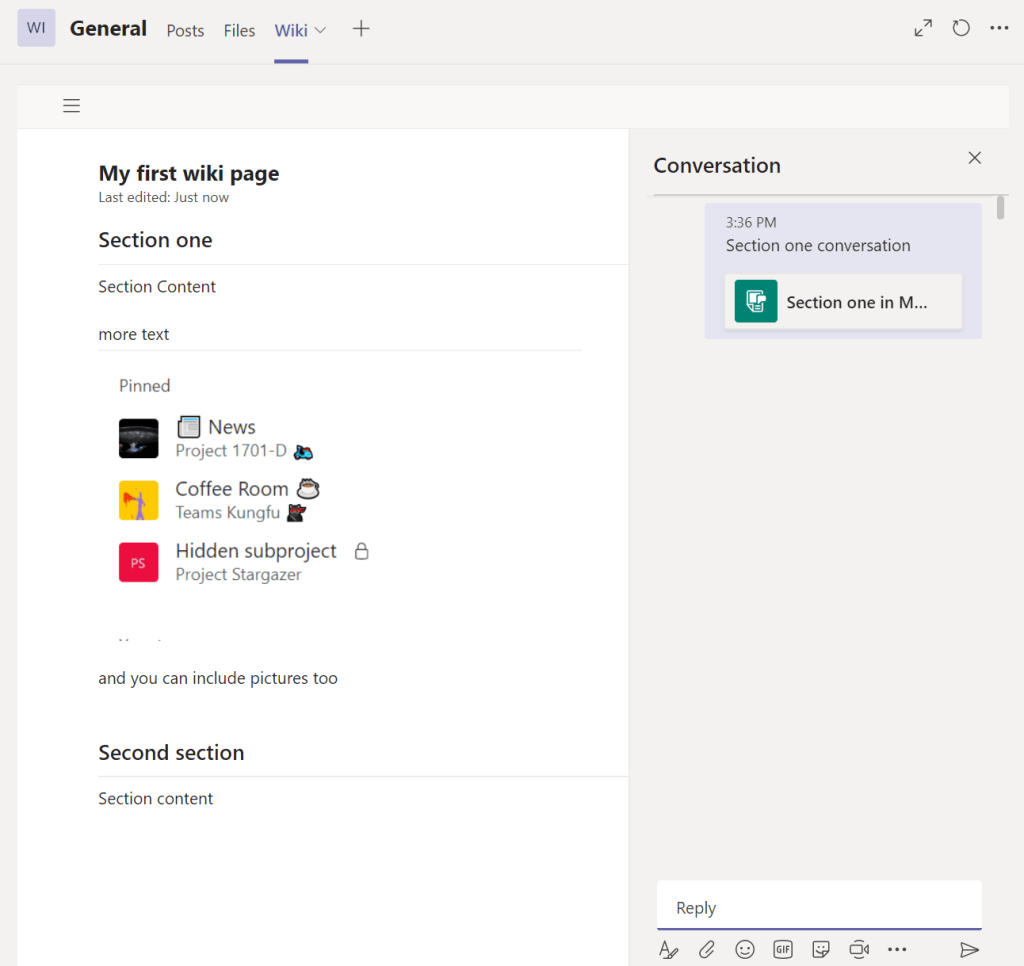Screen dimensions: 1024x966
Task: Open the wiki hamburger menu
Action: tap(71, 106)
